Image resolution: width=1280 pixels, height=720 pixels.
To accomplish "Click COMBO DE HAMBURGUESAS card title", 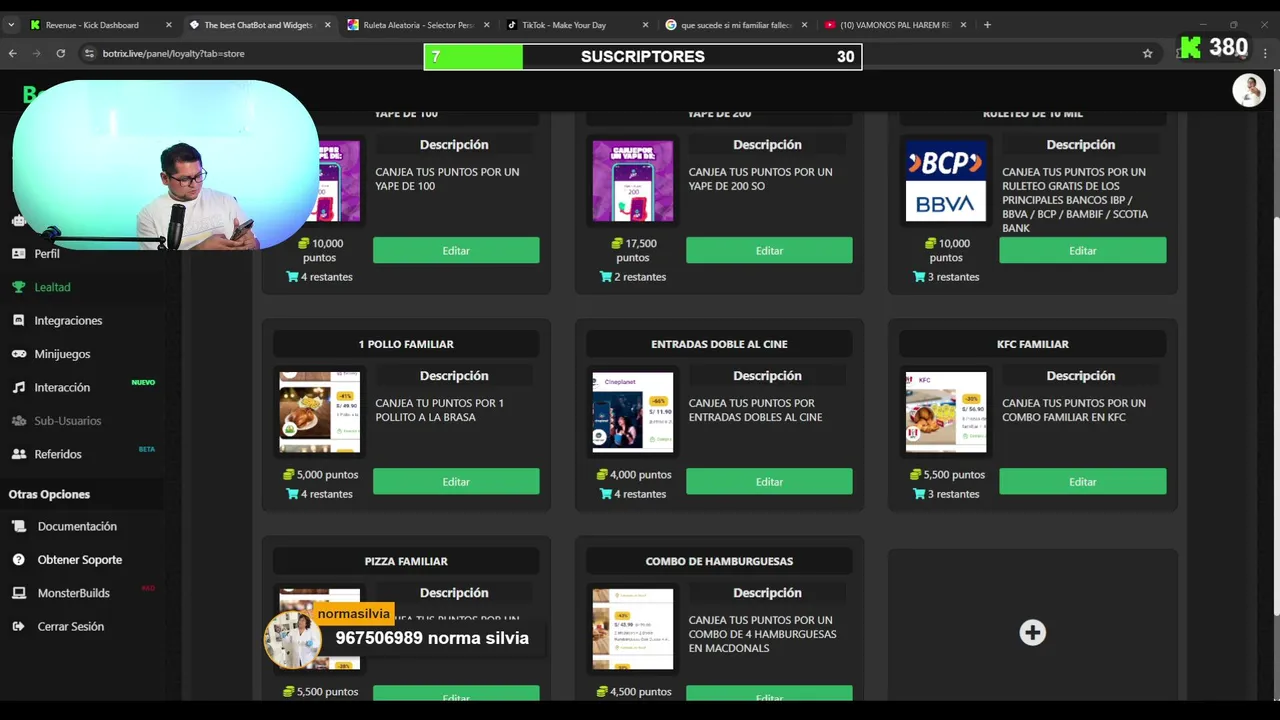I will (x=719, y=561).
